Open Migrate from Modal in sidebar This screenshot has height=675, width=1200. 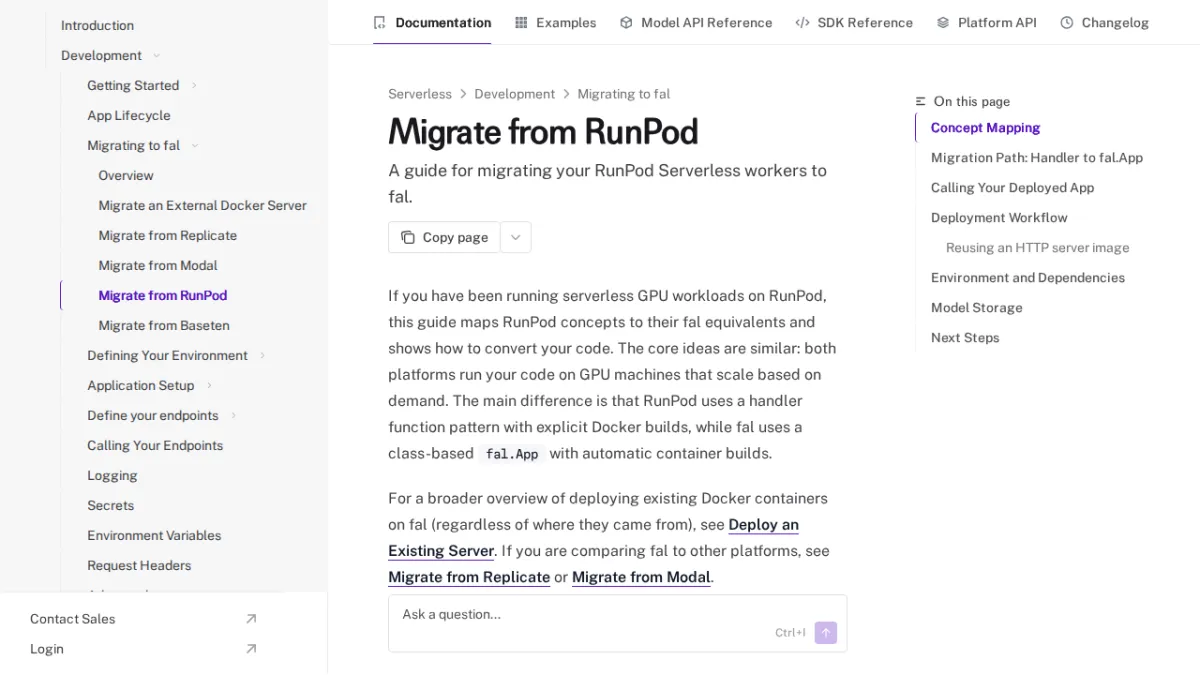(x=158, y=265)
